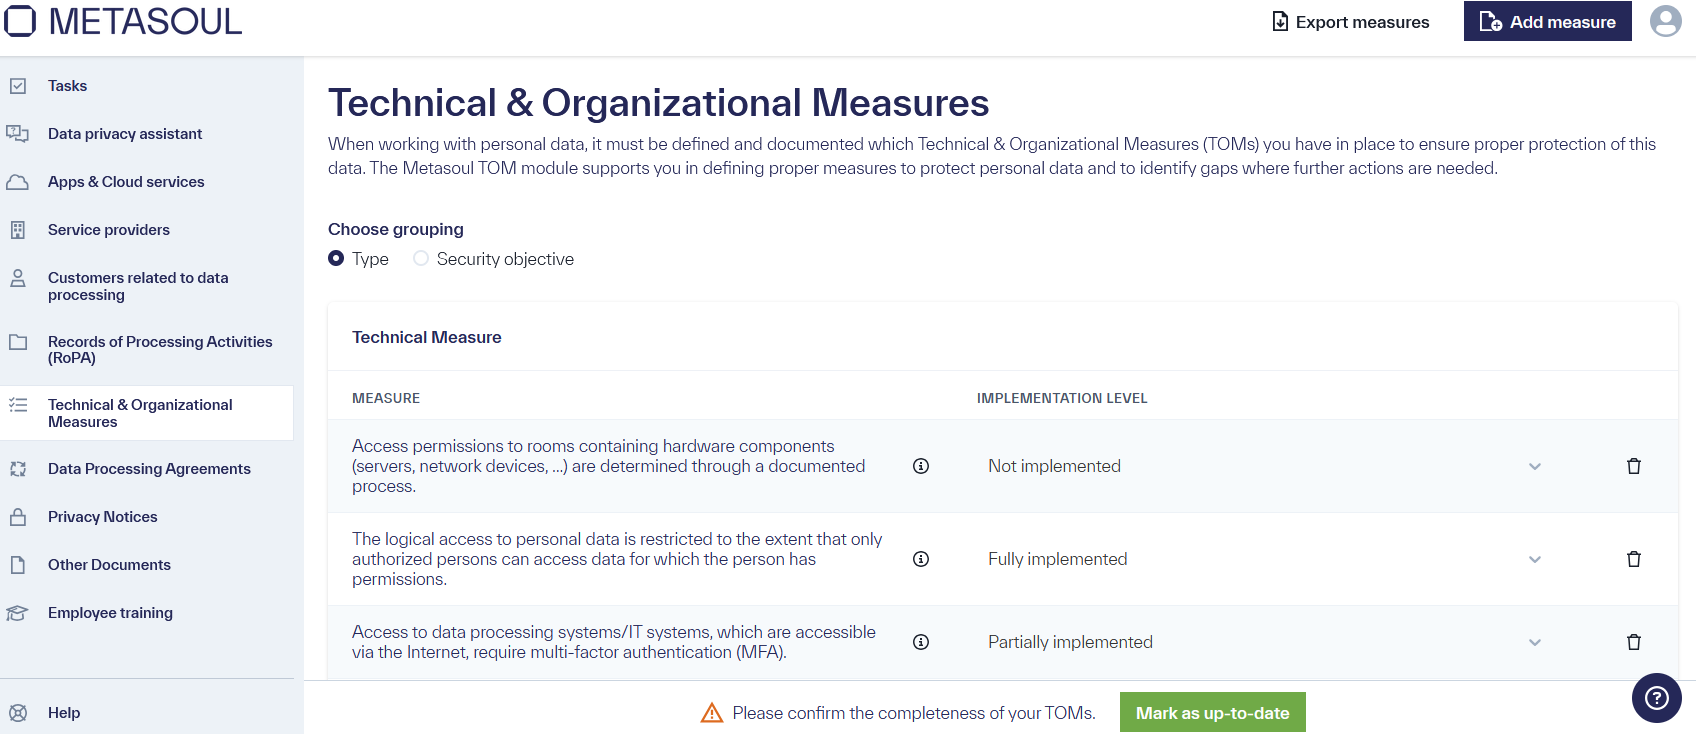Viewport: 1696px width, 734px height.
Task: Click the MEASURE column header
Action: pyautogui.click(x=386, y=398)
